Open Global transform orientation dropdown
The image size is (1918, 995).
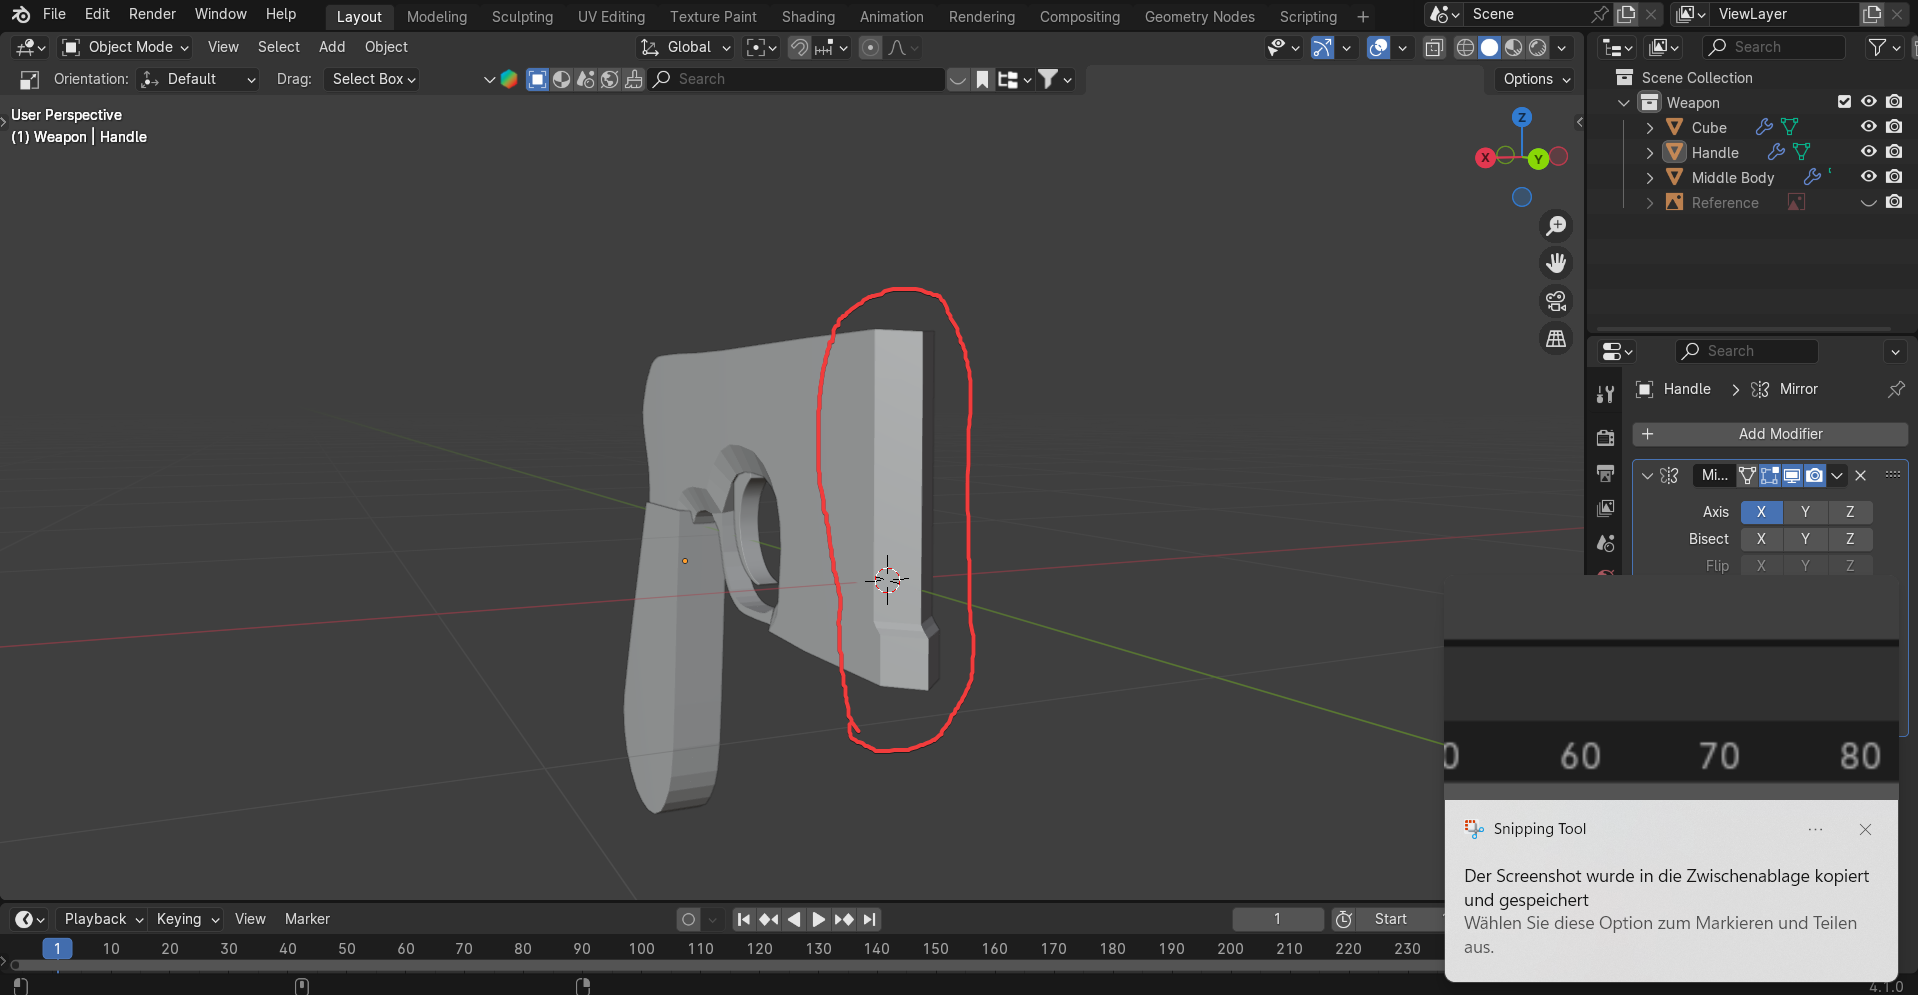click(x=687, y=47)
